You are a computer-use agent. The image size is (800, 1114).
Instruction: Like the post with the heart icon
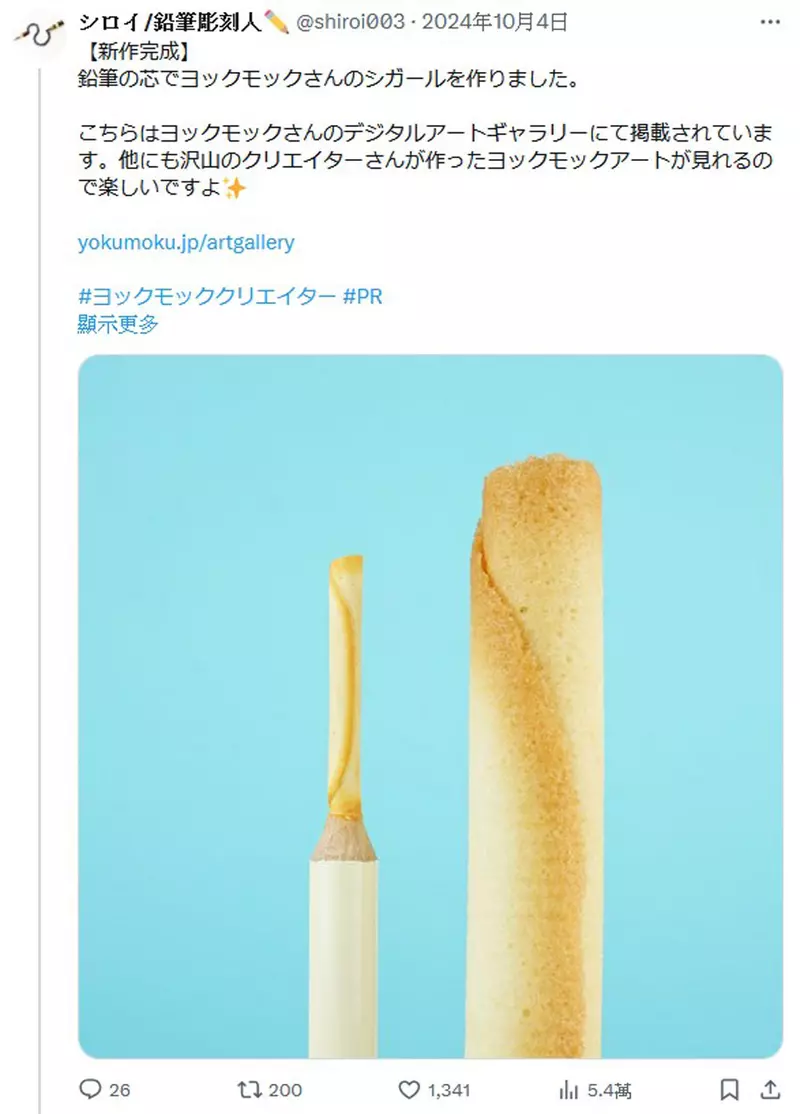click(x=409, y=1089)
